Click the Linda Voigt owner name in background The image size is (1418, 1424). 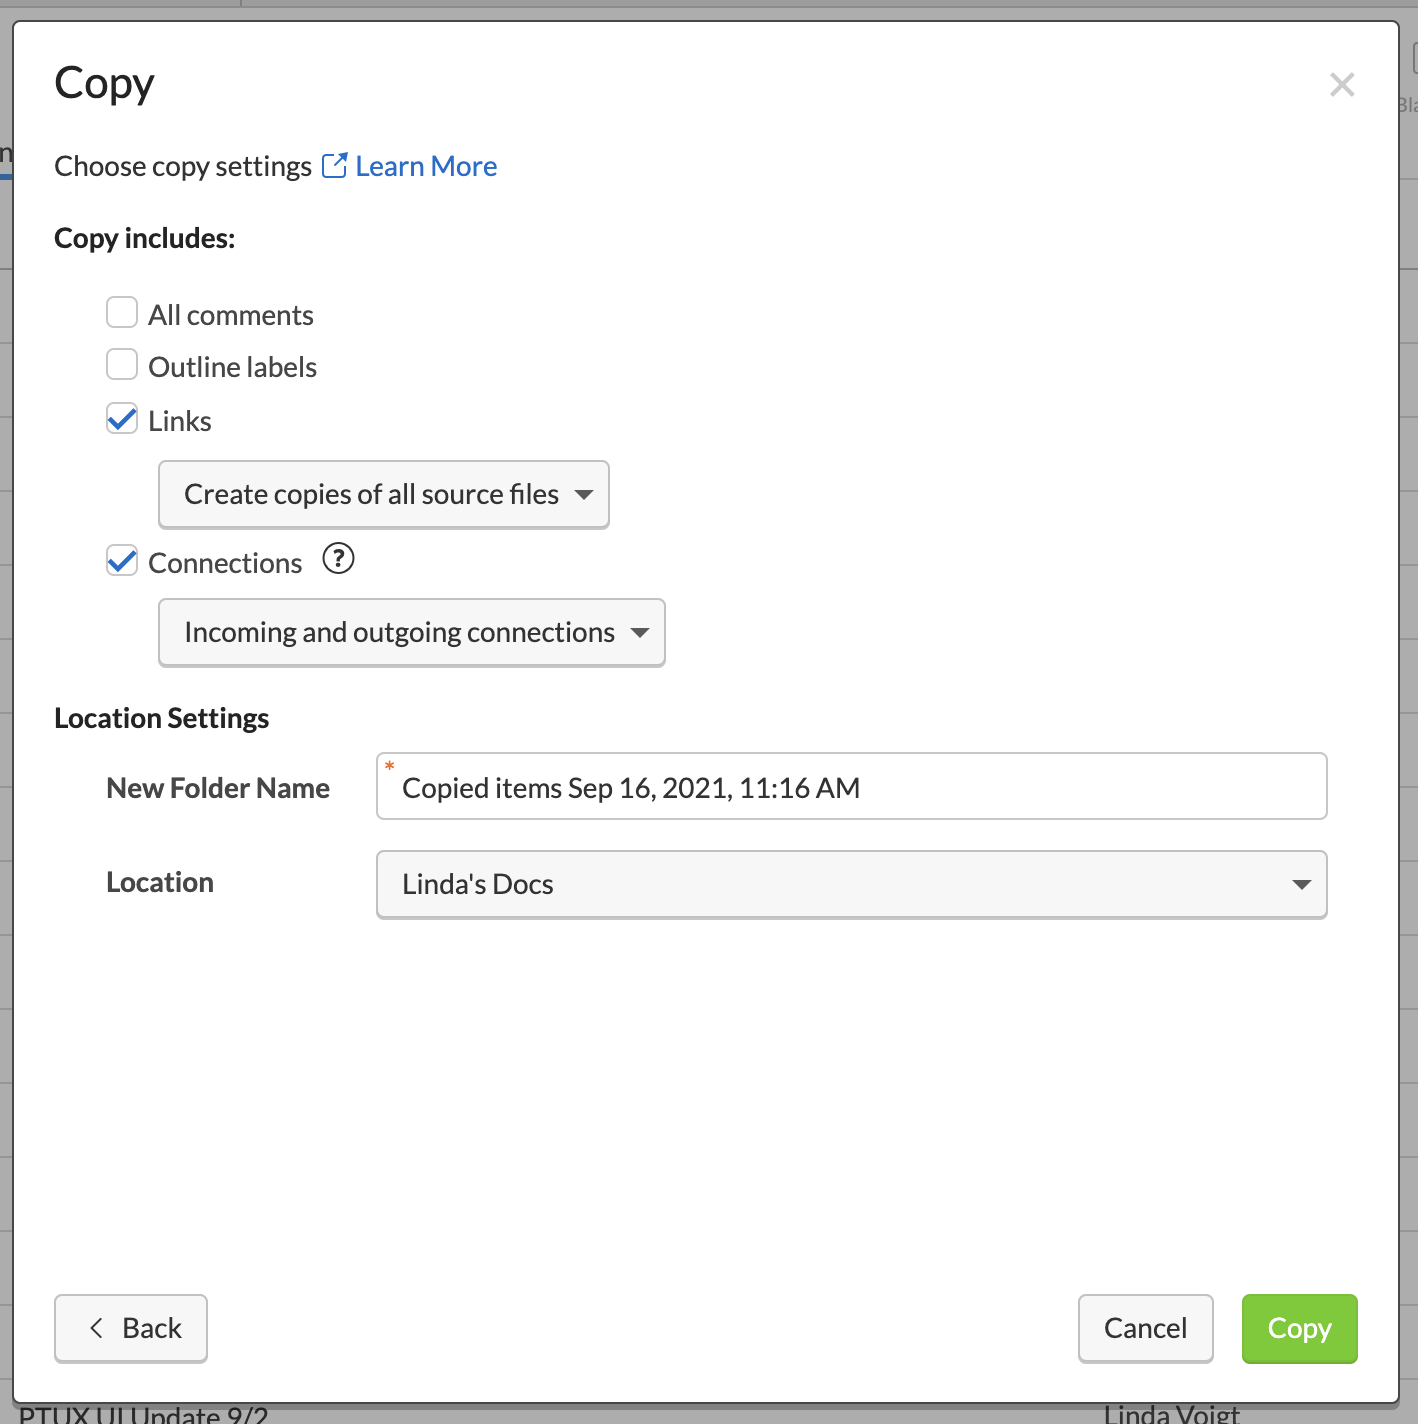tap(1171, 1414)
